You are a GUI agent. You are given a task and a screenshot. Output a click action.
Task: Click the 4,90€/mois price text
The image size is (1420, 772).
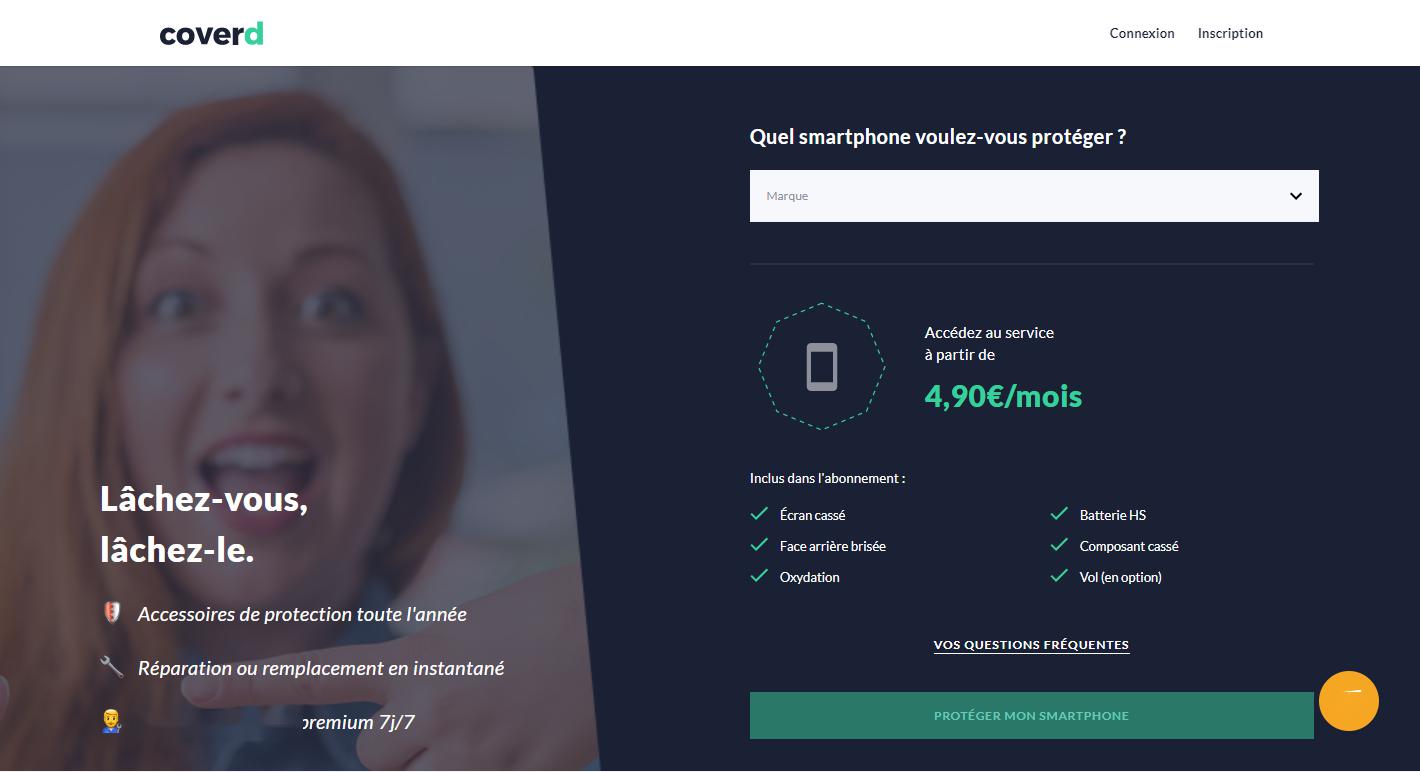coord(1003,396)
